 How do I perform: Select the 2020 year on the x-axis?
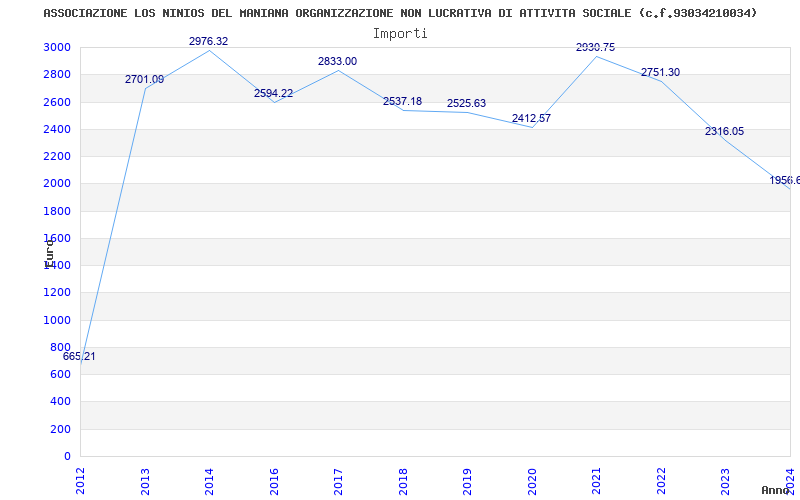532,481
